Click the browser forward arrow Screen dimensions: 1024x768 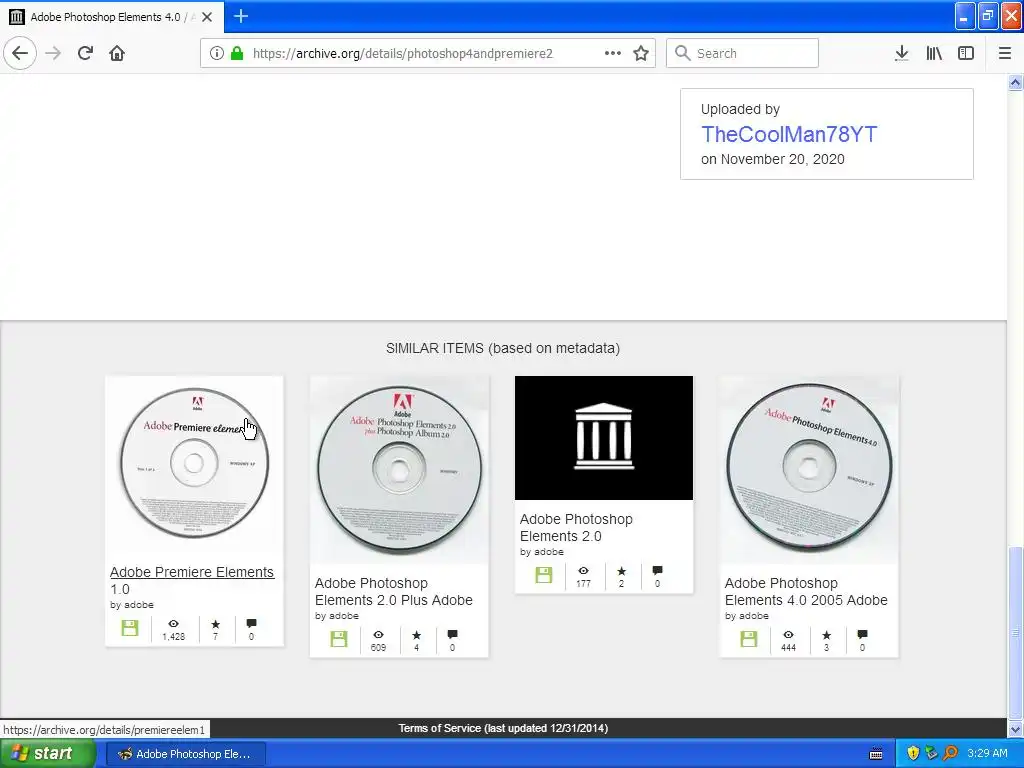[53, 53]
